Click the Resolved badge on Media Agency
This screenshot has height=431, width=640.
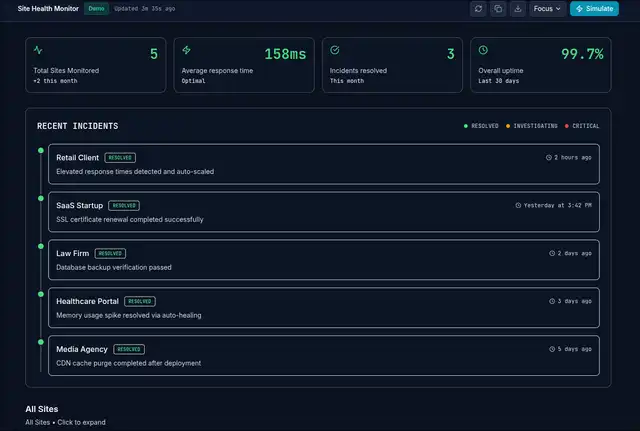(x=129, y=349)
